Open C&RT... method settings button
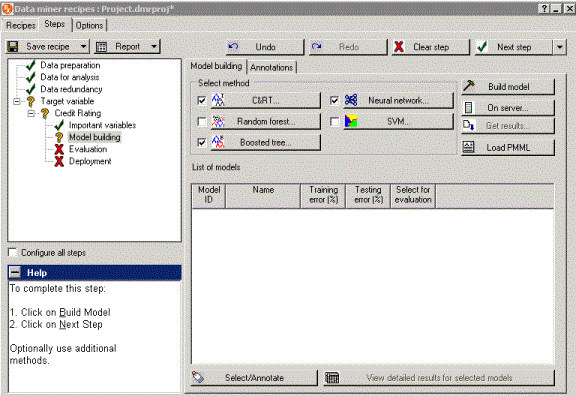 [265, 100]
